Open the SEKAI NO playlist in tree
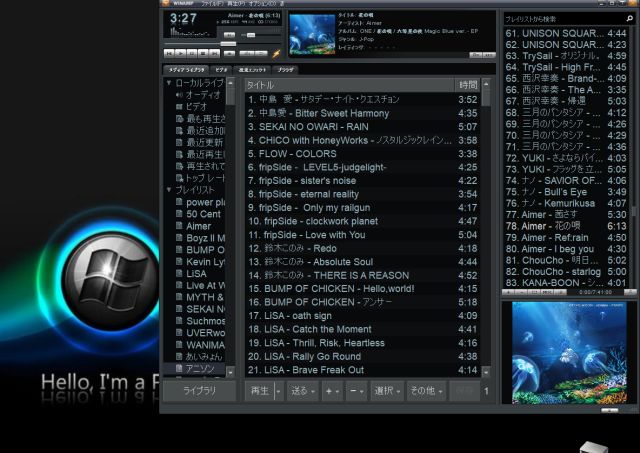Image resolution: width=640 pixels, height=453 pixels. click(x=205, y=309)
